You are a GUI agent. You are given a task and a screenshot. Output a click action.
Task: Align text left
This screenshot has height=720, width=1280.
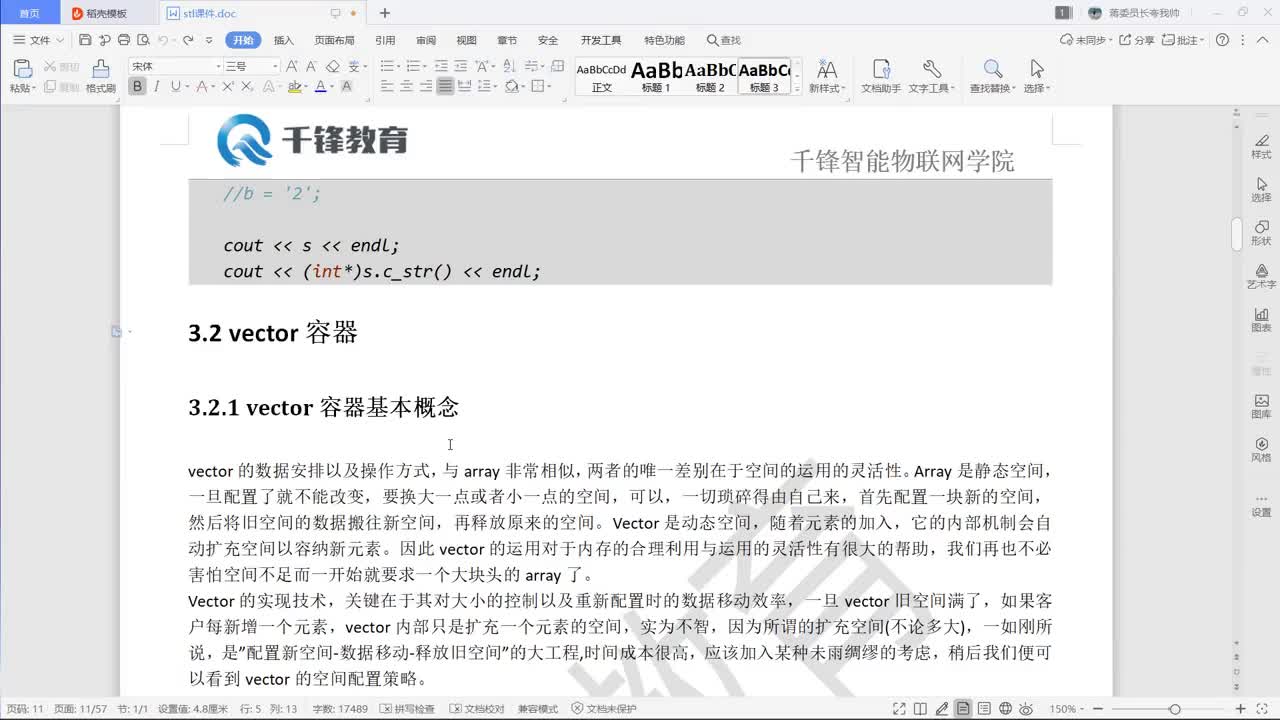(x=387, y=87)
